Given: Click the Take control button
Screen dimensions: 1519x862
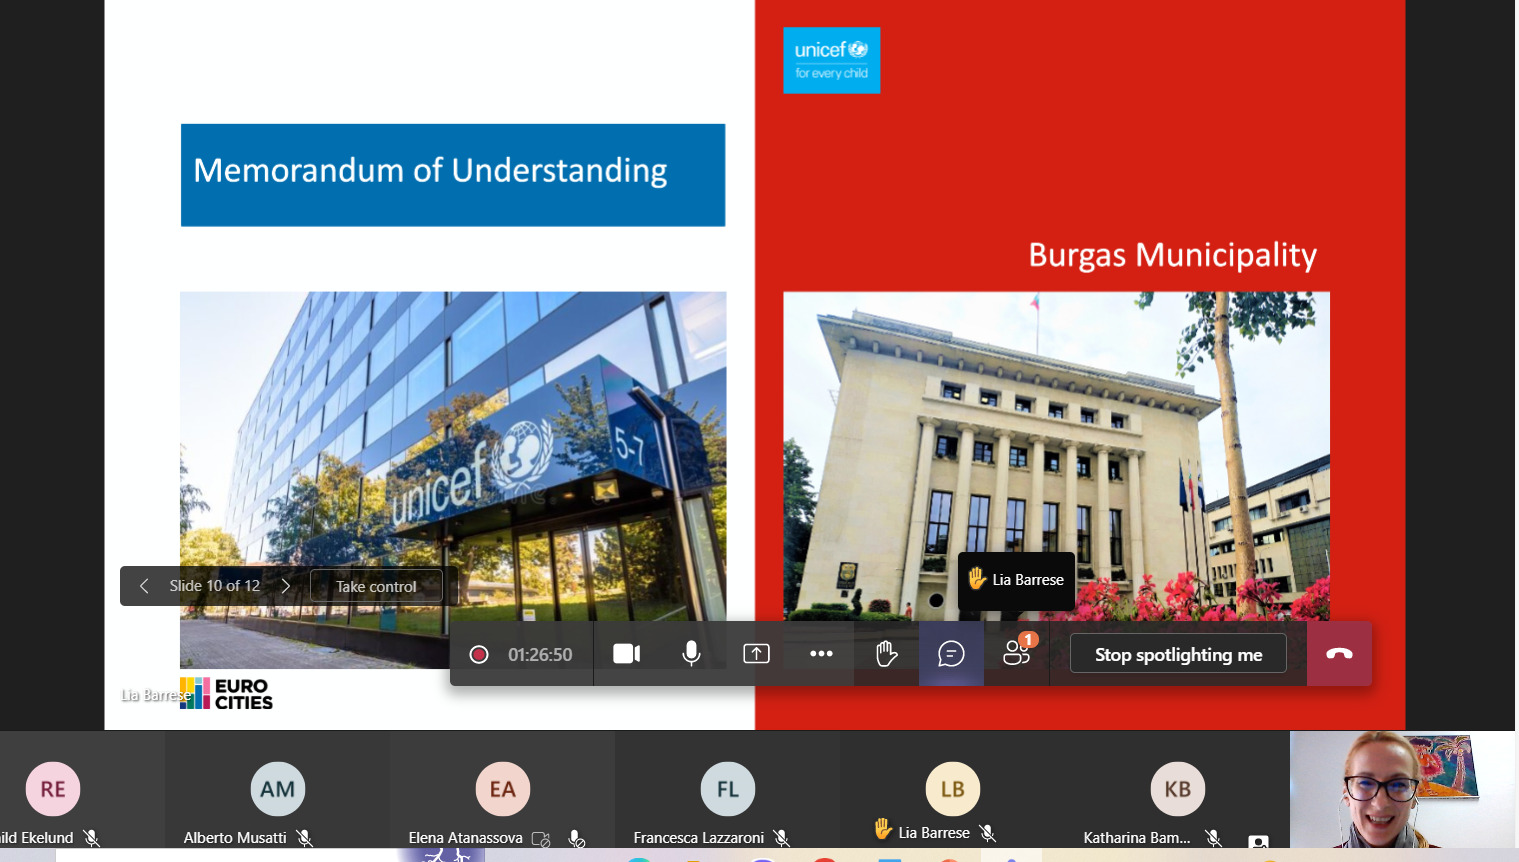Looking at the screenshot, I should click(376, 586).
